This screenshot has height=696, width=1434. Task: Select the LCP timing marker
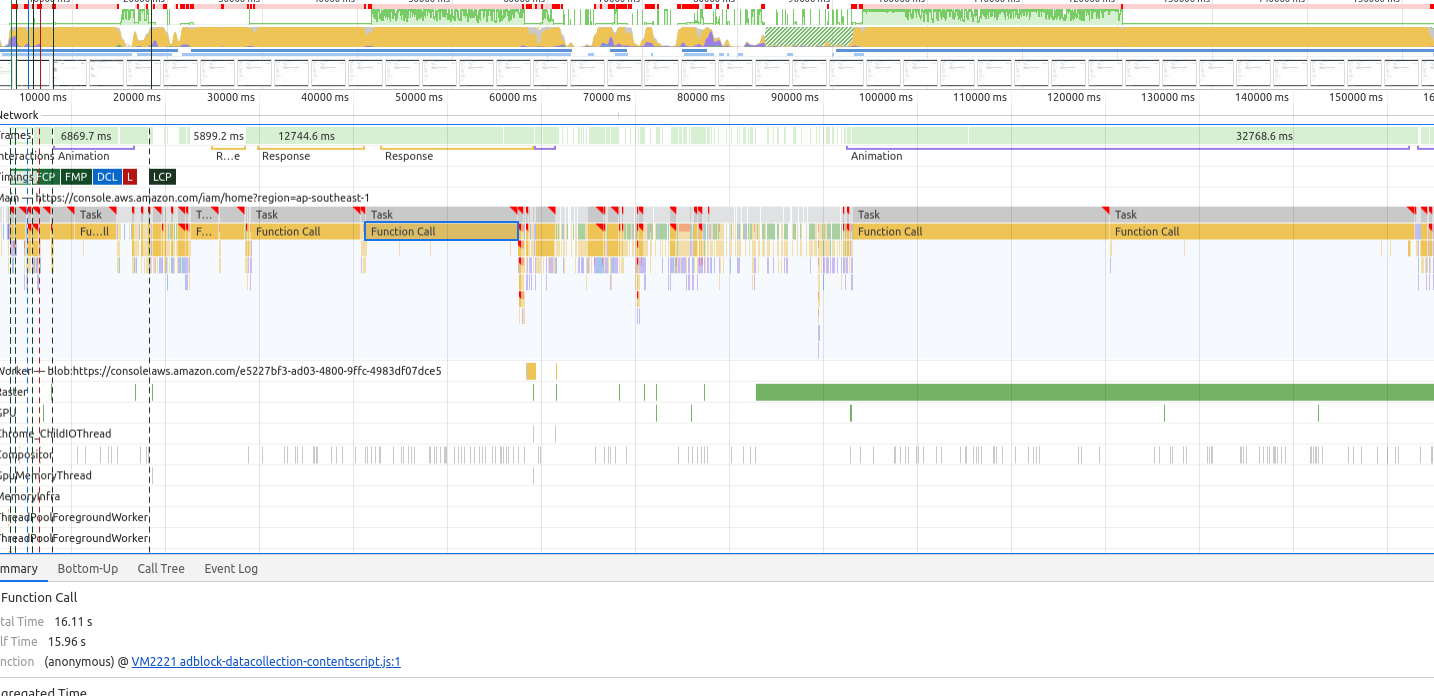point(162,177)
